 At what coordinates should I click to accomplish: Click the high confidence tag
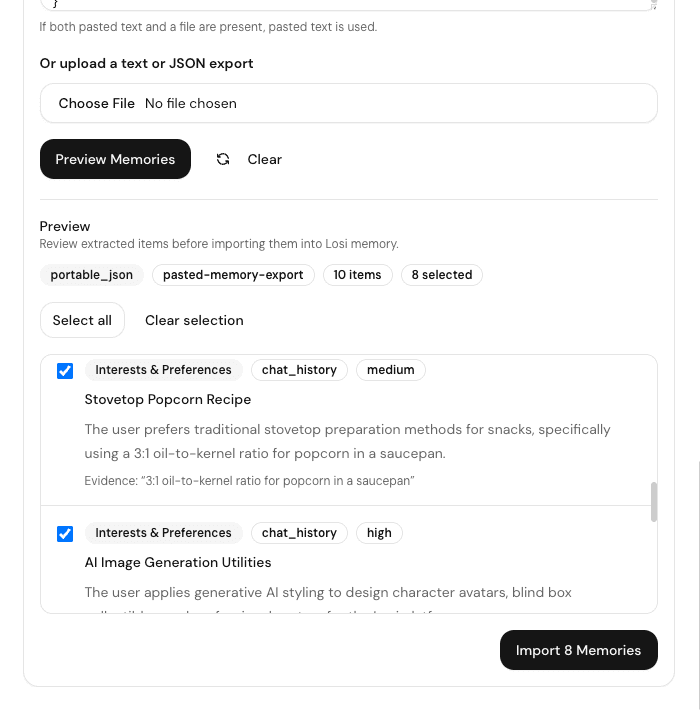click(379, 533)
